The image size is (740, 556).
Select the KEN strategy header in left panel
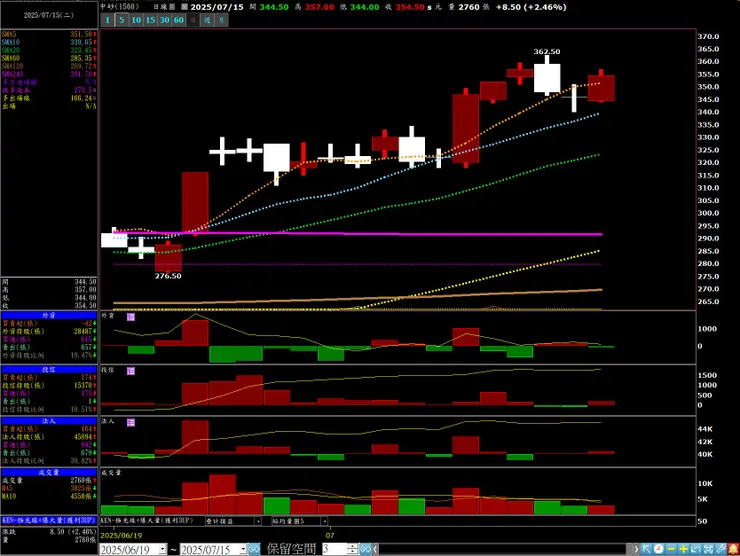coord(49,521)
